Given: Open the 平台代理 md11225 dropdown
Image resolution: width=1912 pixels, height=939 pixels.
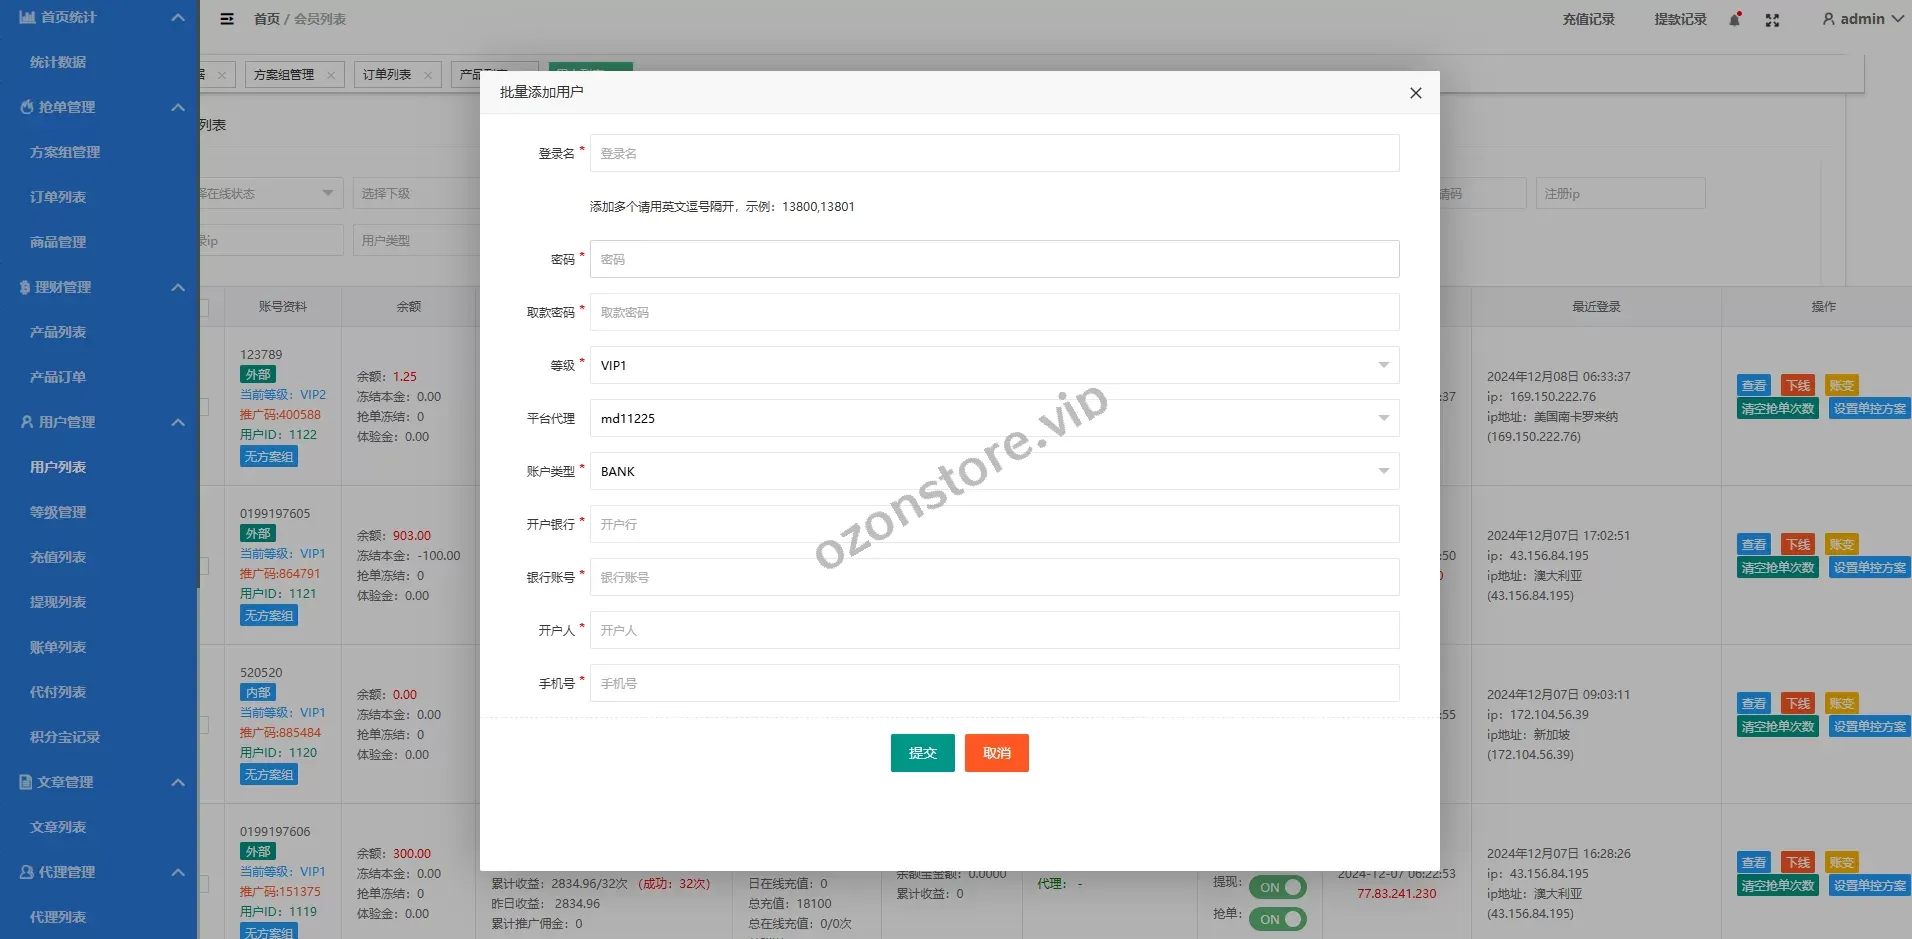Looking at the screenshot, I should tap(994, 418).
